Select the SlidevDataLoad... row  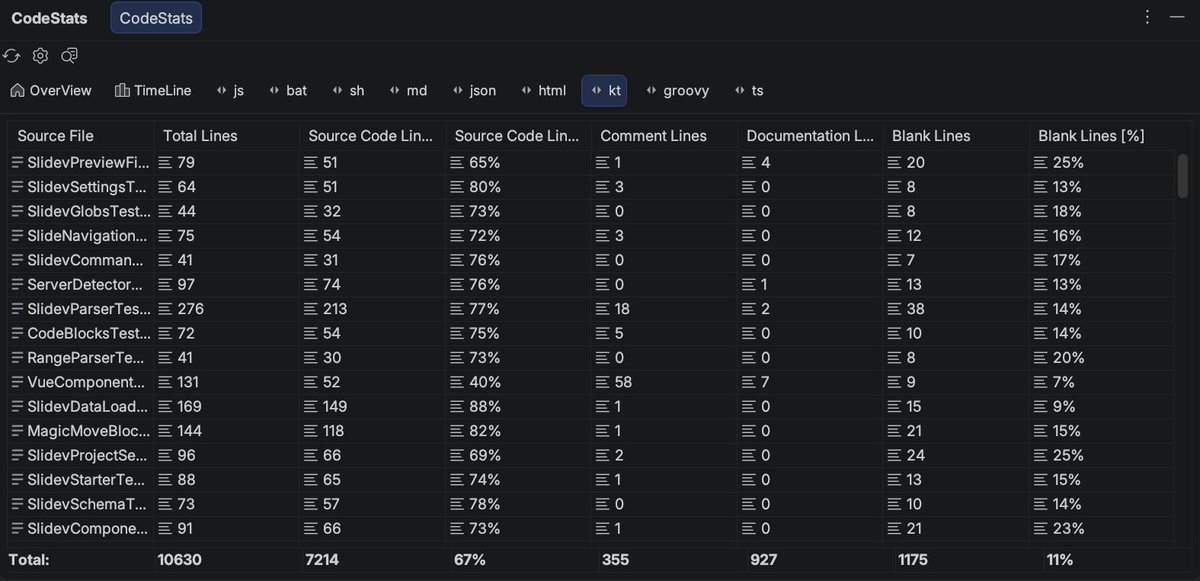pos(592,406)
